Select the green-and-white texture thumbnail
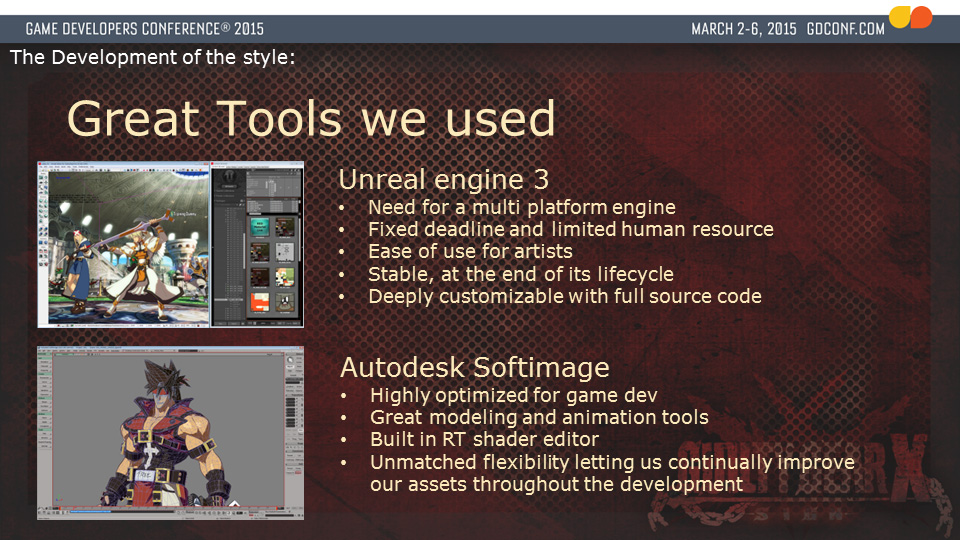The width and height of the screenshot is (960, 540). click(x=285, y=277)
